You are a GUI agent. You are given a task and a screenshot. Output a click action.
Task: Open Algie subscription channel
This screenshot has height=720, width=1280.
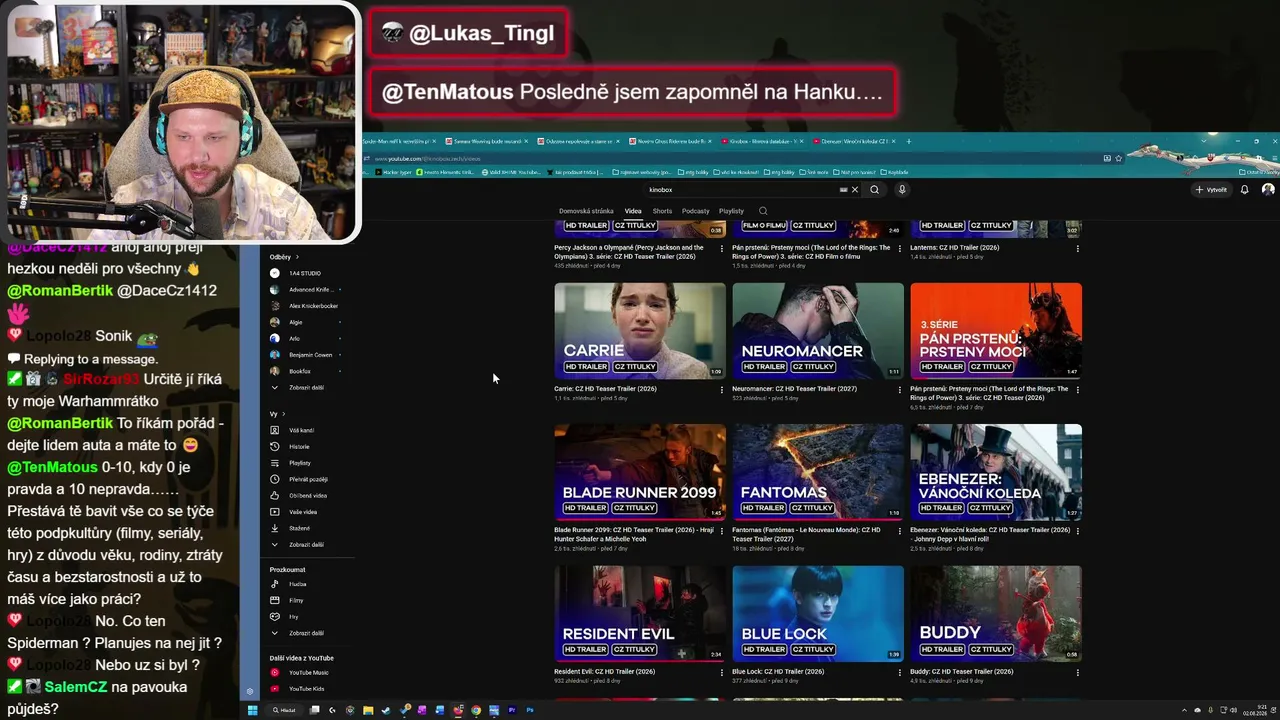[295, 322]
